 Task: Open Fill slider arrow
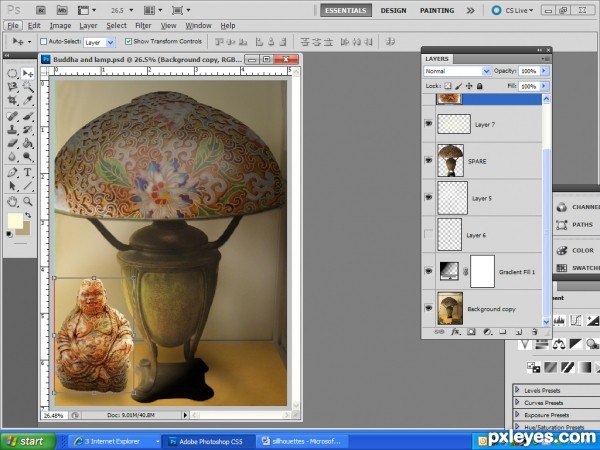tap(544, 86)
